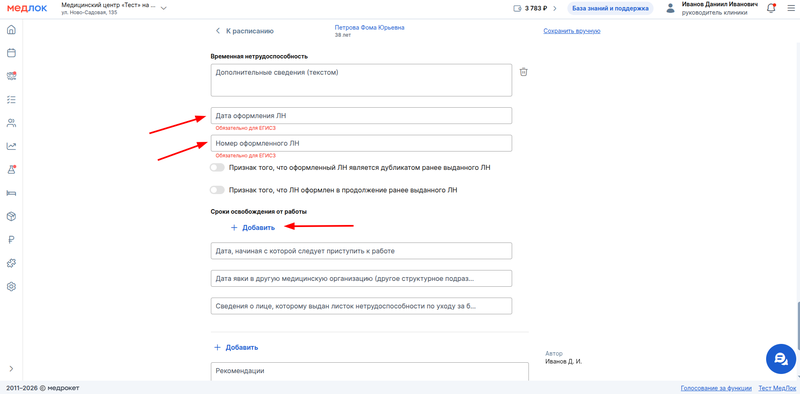Open Тест МедЛок link in footer
The width and height of the screenshot is (800, 394).
(x=777, y=387)
